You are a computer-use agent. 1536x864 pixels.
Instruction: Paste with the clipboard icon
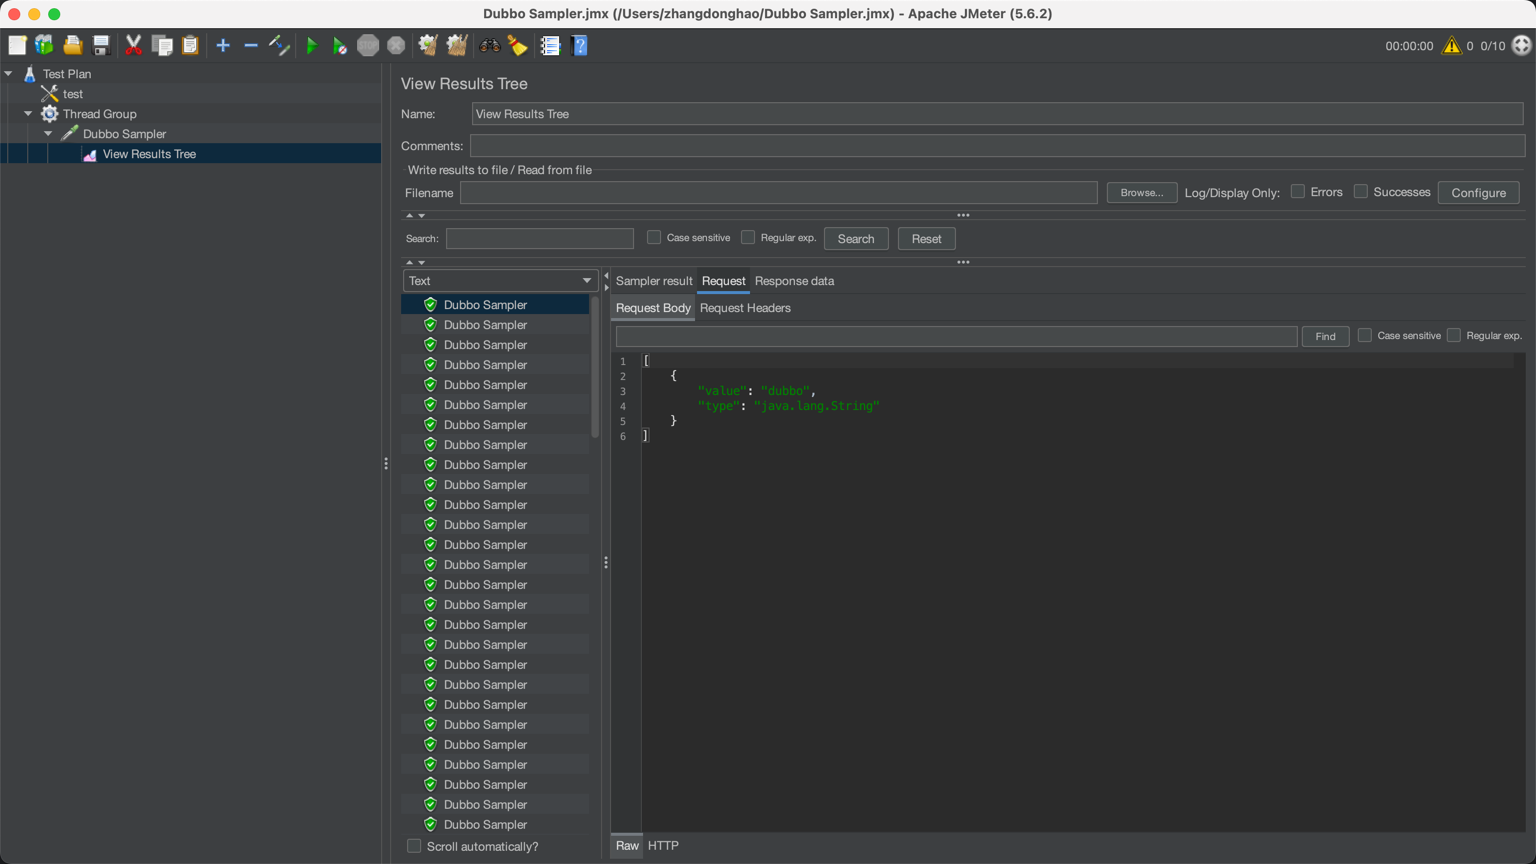tap(190, 45)
